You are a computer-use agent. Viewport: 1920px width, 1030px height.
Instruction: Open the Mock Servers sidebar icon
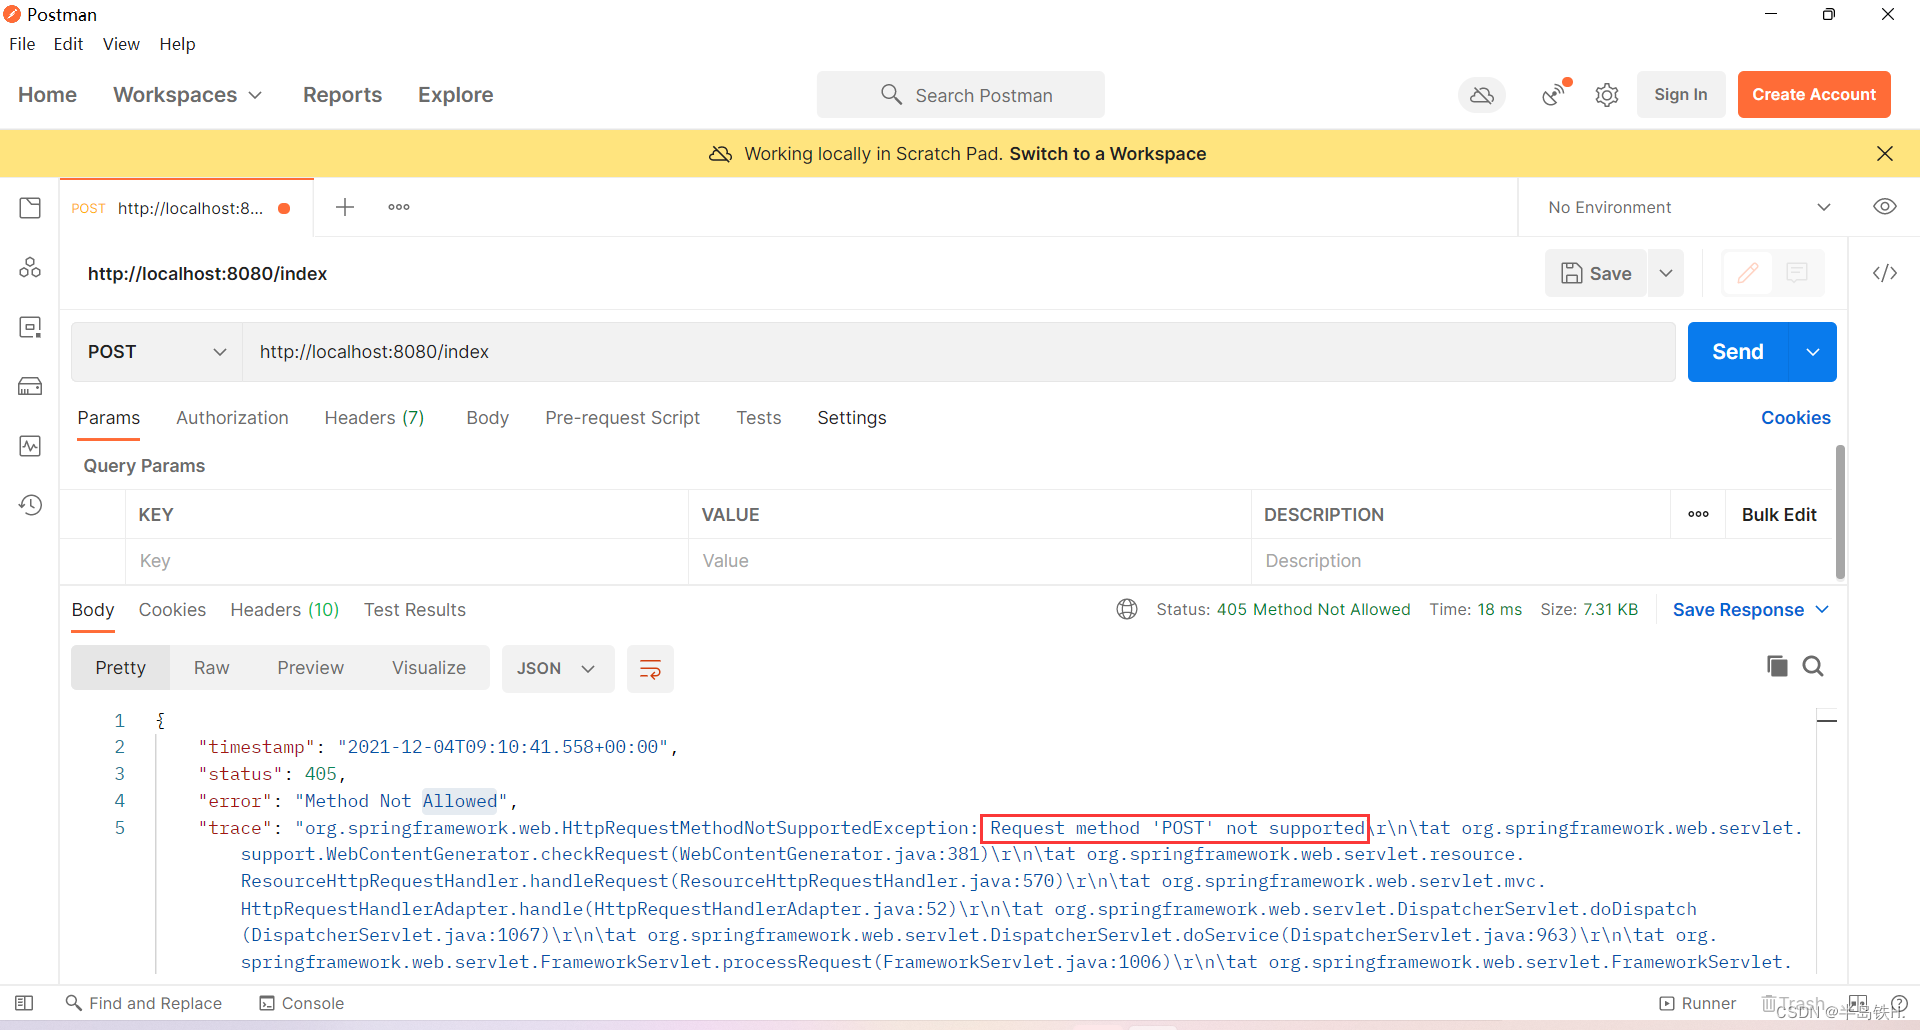(30, 386)
